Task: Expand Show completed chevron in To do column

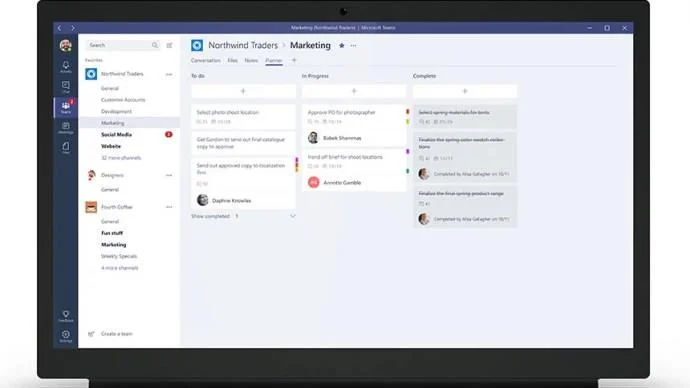Action: (x=293, y=216)
